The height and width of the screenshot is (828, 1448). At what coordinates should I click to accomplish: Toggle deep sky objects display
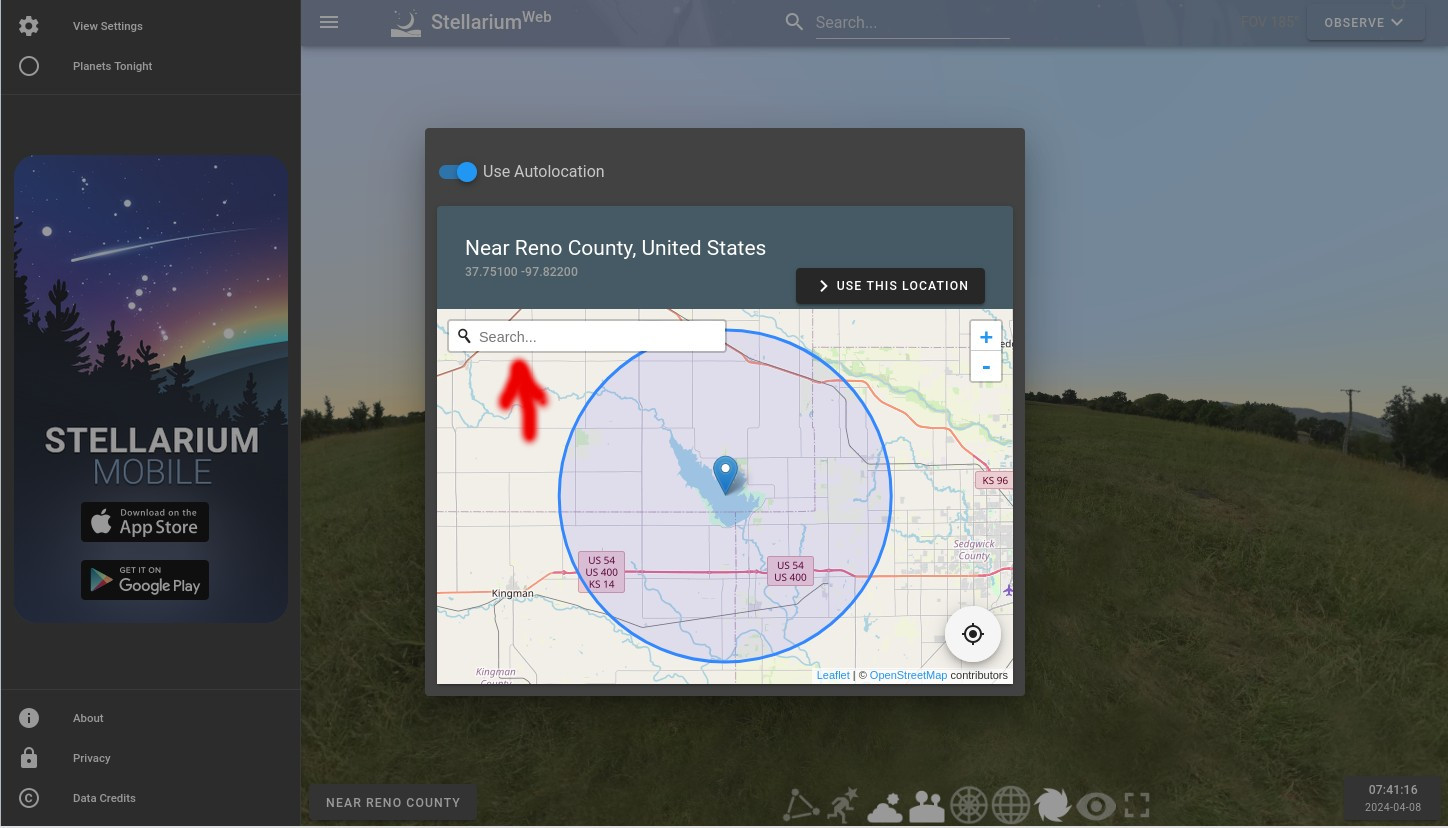tap(1053, 805)
